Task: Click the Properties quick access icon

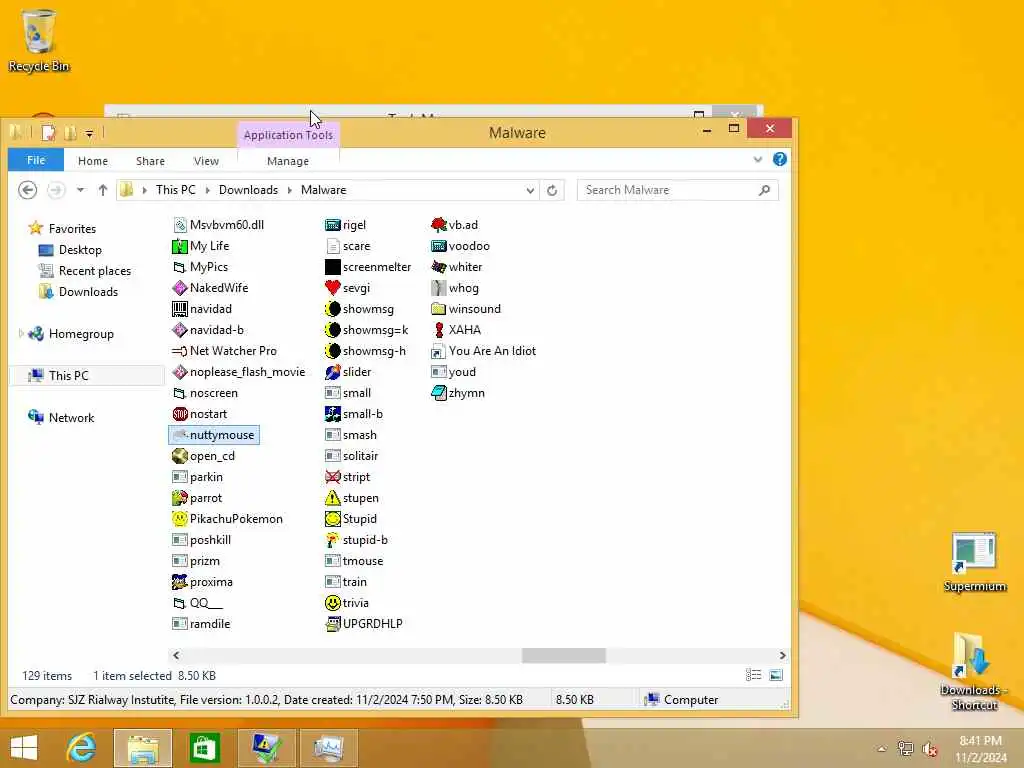Action: (x=48, y=133)
